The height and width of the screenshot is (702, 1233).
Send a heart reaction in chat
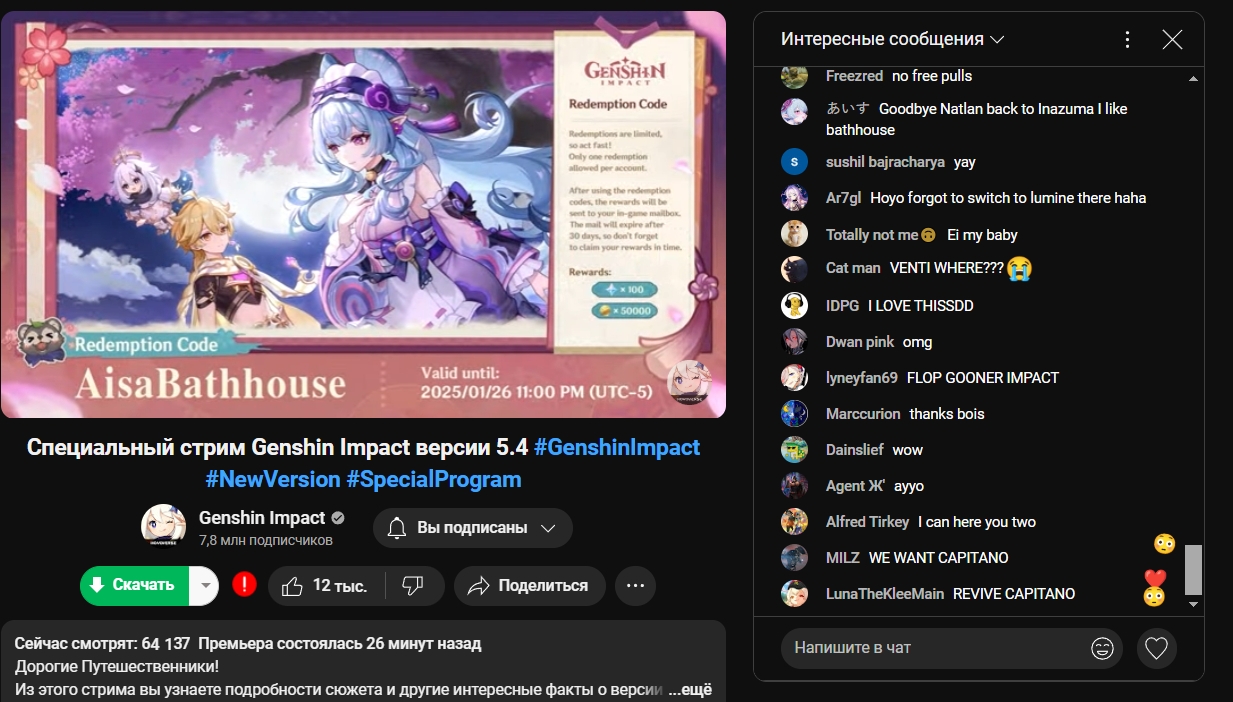1156,648
